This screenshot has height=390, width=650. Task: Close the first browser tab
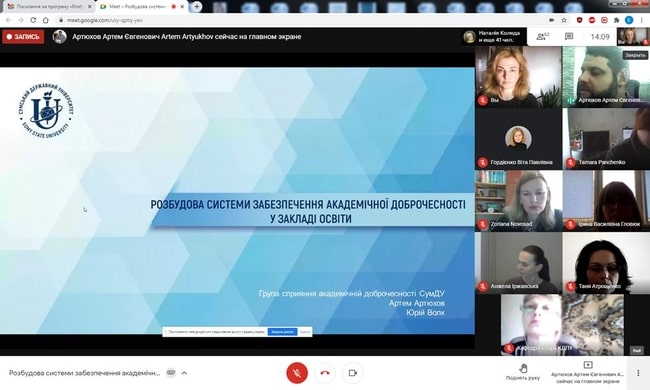(x=90, y=7)
